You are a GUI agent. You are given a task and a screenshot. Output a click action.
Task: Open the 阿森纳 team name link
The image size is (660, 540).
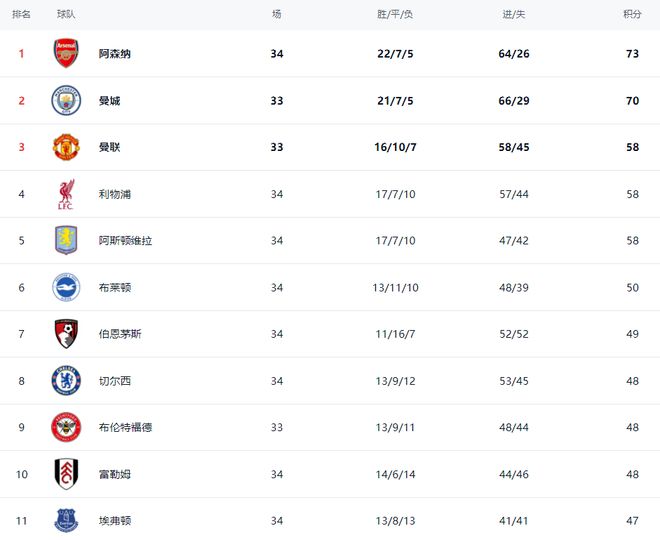point(115,54)
